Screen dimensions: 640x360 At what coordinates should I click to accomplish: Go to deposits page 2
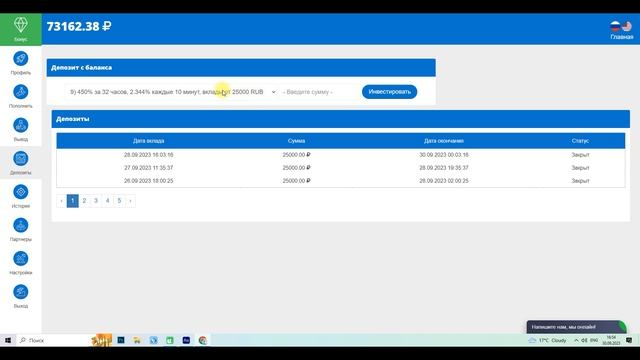84,200
